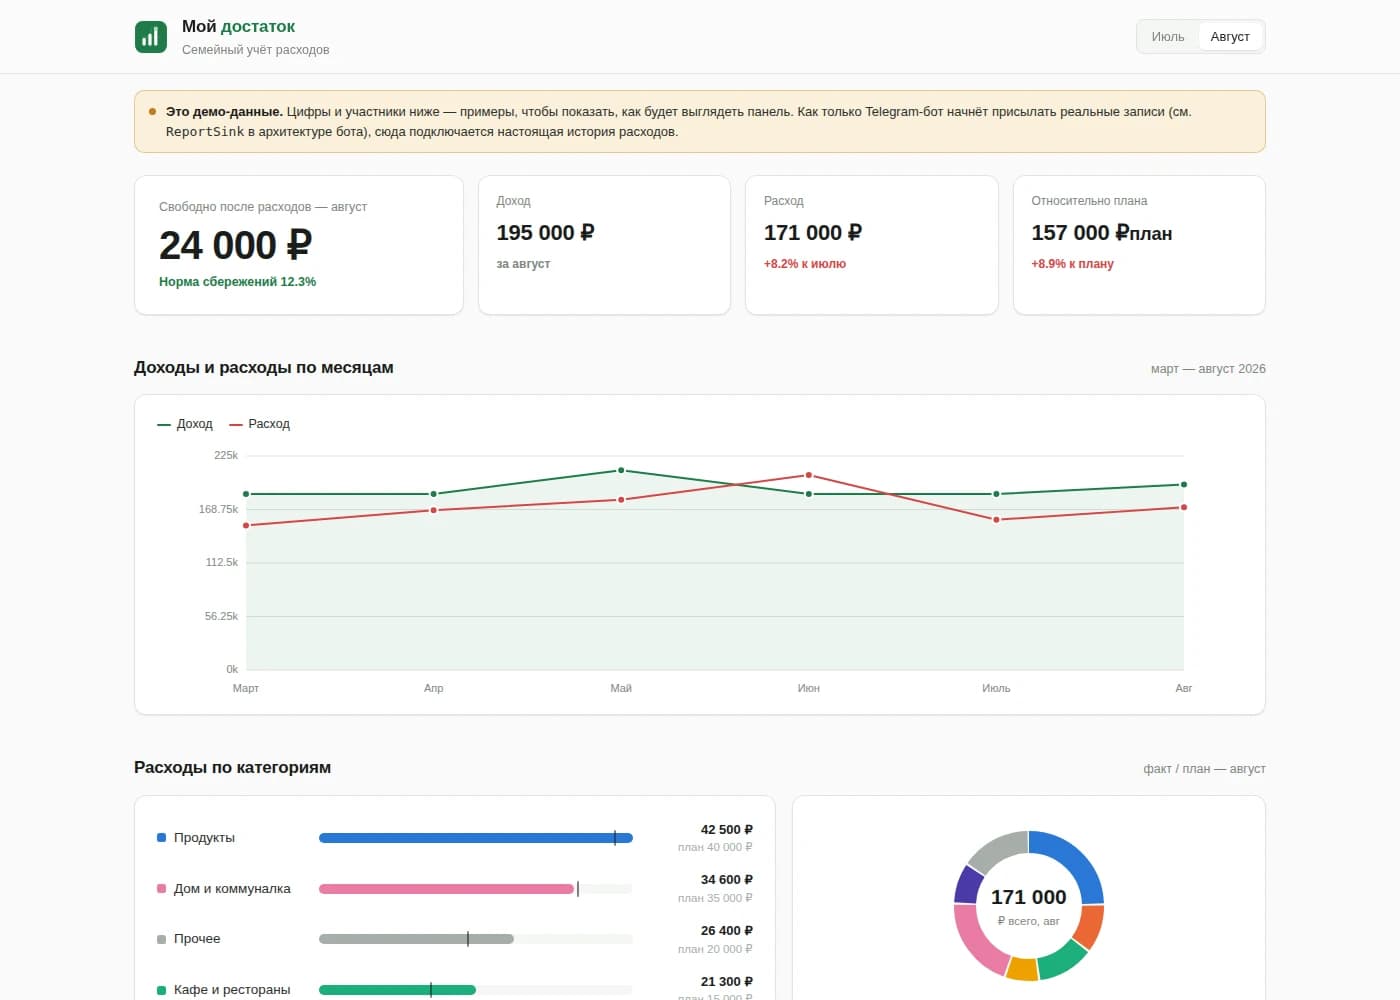Click the green bar-chart app logo

coord(151,37)
